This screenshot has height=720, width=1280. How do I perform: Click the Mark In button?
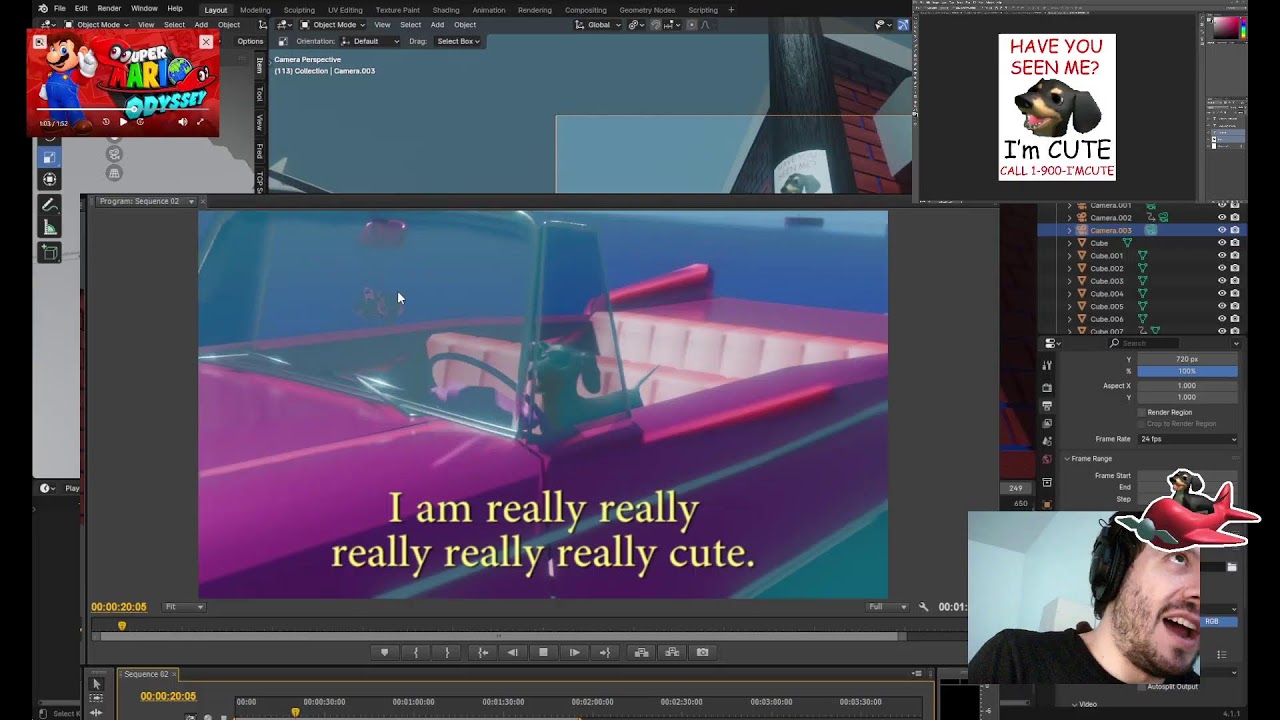pos(416,652)
